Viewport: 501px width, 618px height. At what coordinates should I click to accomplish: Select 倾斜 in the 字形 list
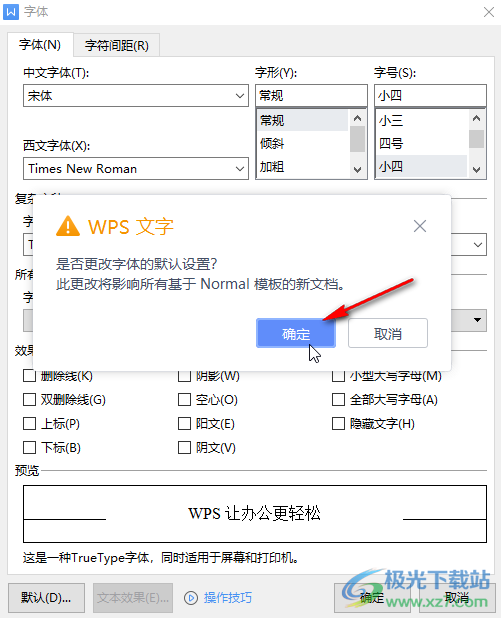pos(302,143)
